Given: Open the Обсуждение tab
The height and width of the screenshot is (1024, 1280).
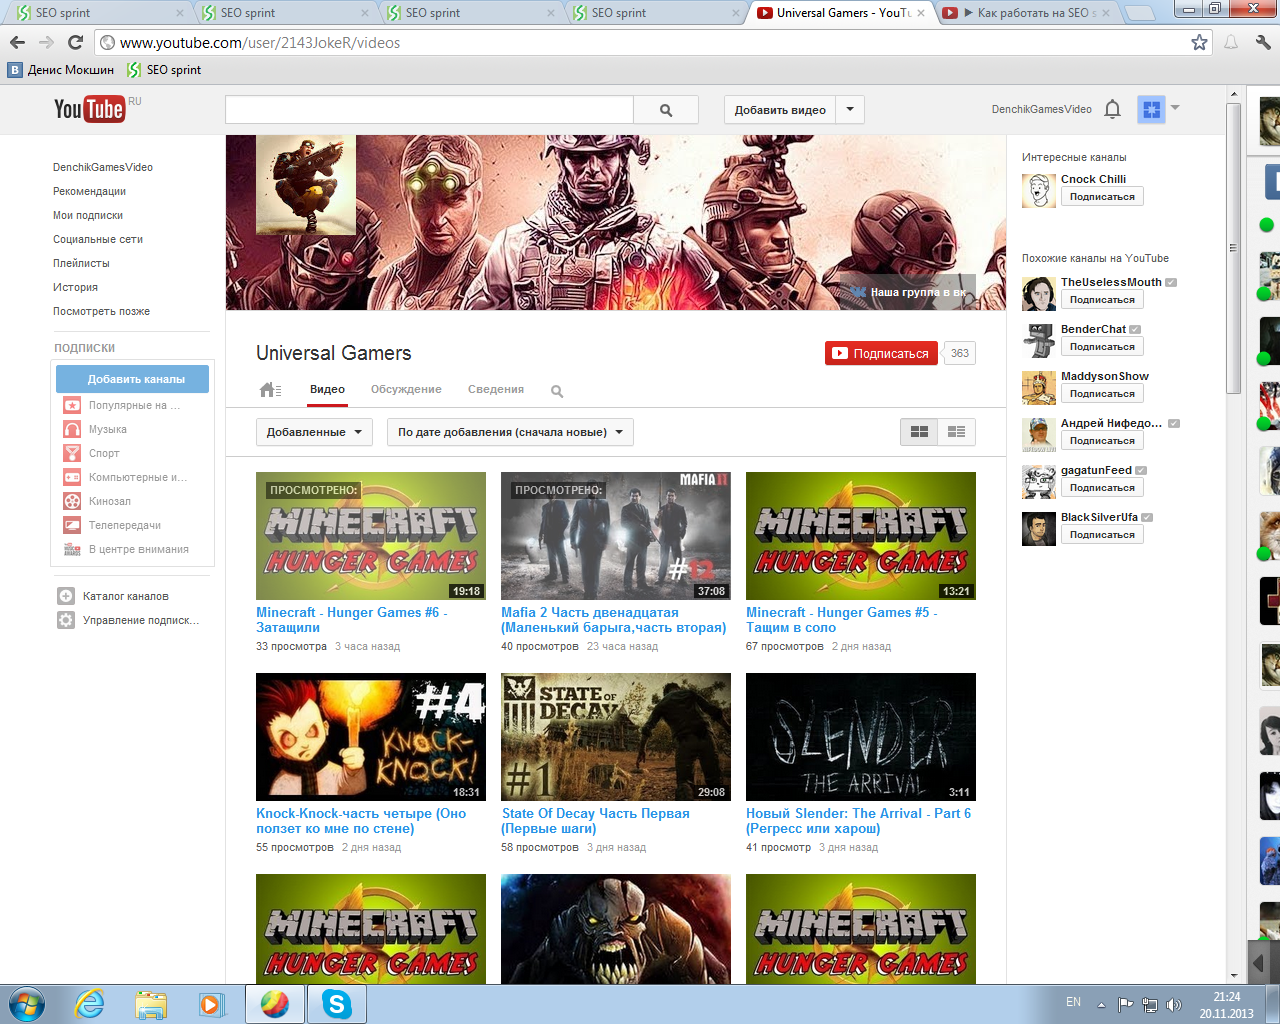Looking at the screenshot, I should [406, 389].
